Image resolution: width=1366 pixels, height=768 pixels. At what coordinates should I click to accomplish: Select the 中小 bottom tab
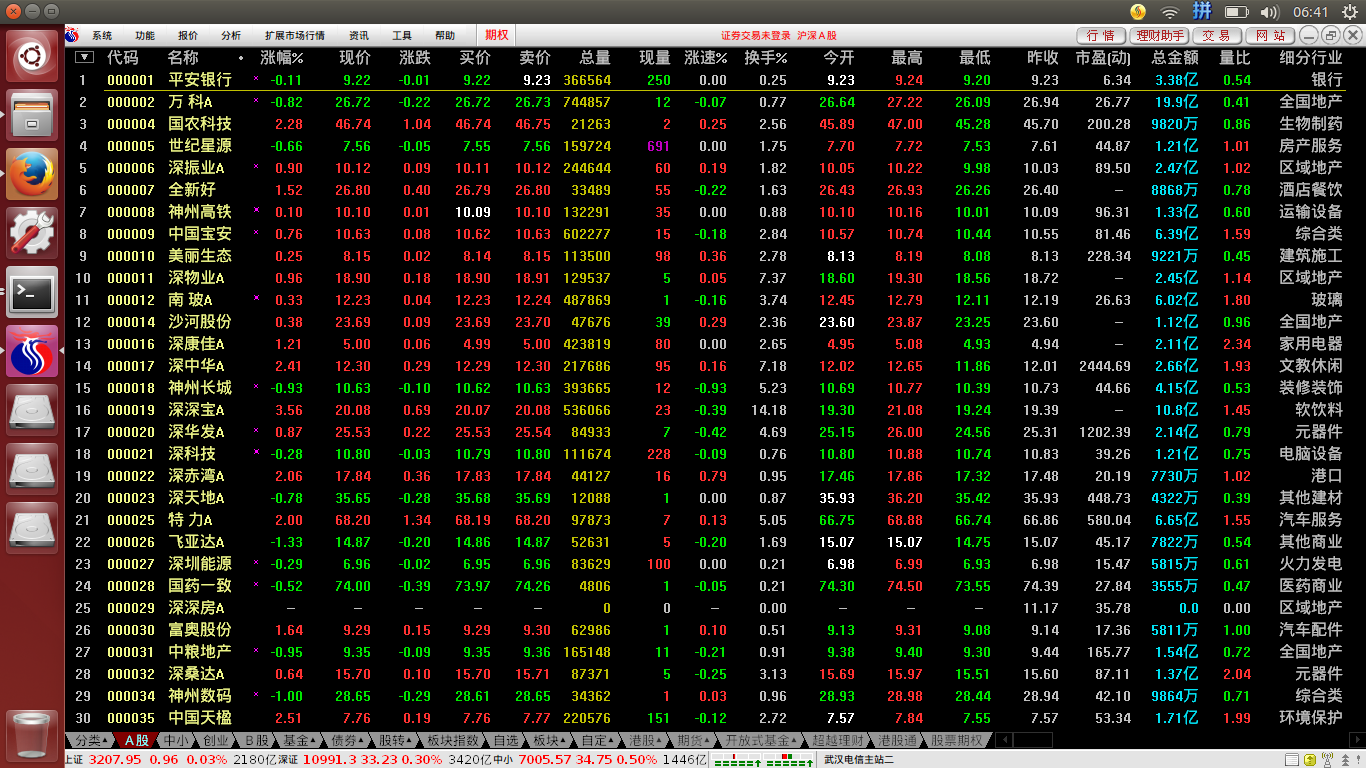[177, 741]
